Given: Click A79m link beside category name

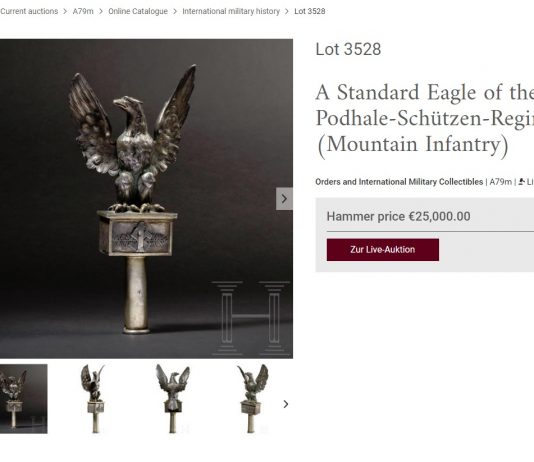Looking at the screenshot, I should tap(501, 182).
